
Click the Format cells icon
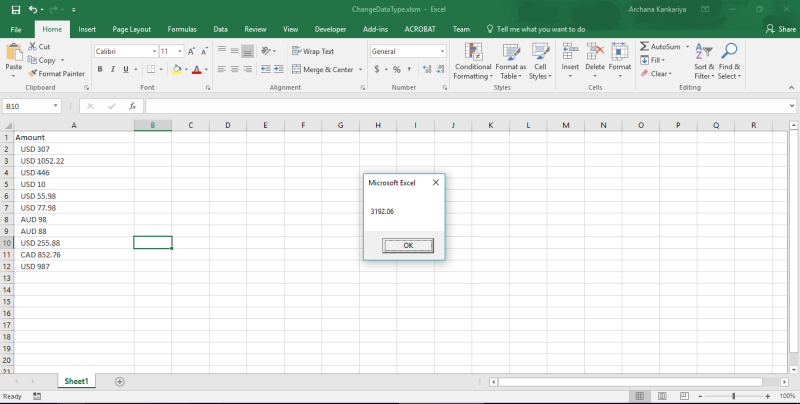point(620,52)
